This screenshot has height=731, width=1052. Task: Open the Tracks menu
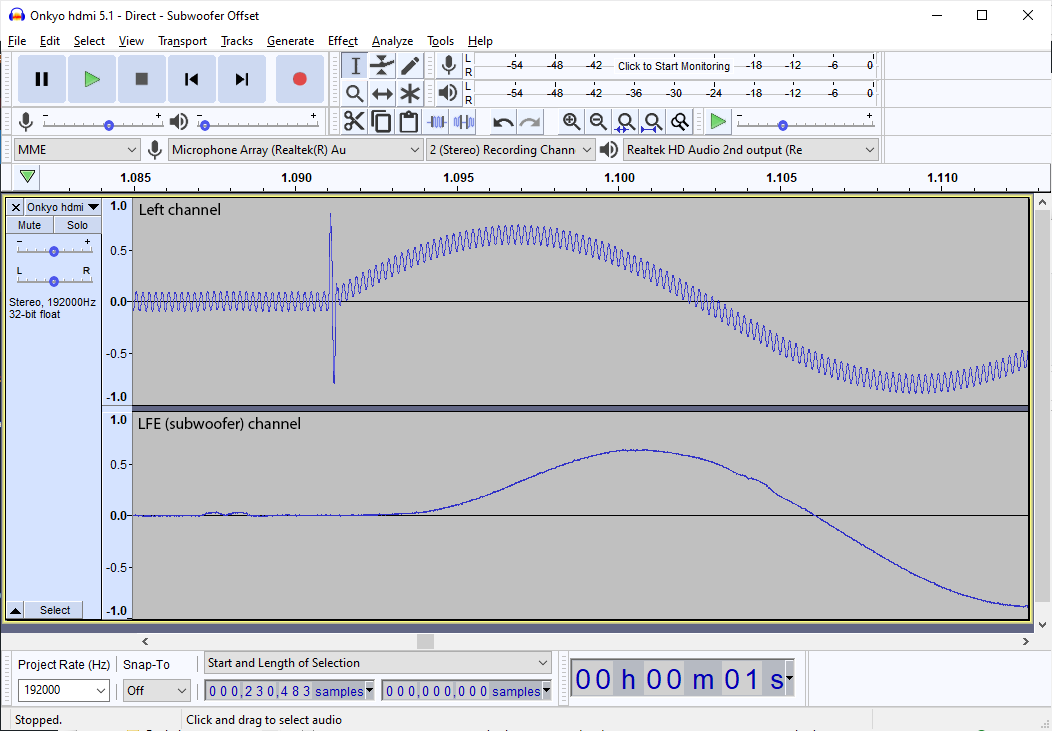pos(237,41)
